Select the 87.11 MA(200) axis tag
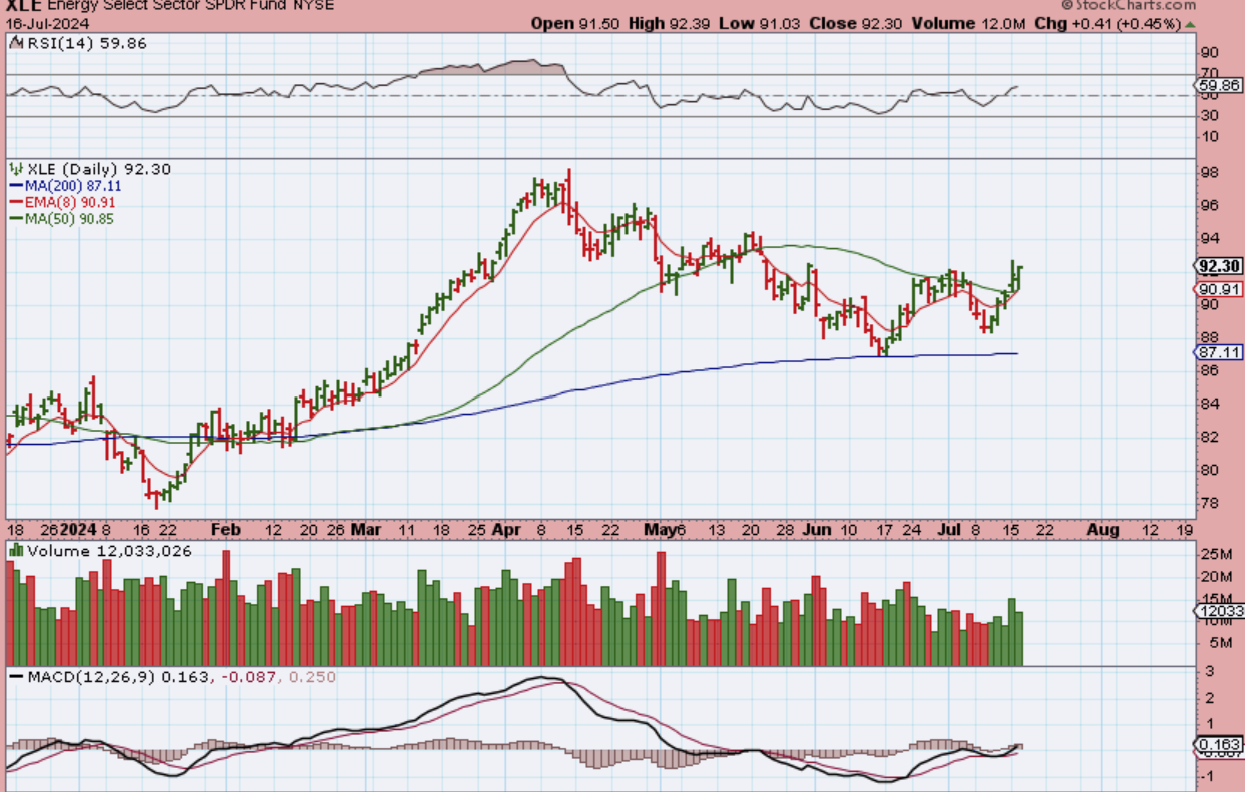 click(x=1220, y=352)
